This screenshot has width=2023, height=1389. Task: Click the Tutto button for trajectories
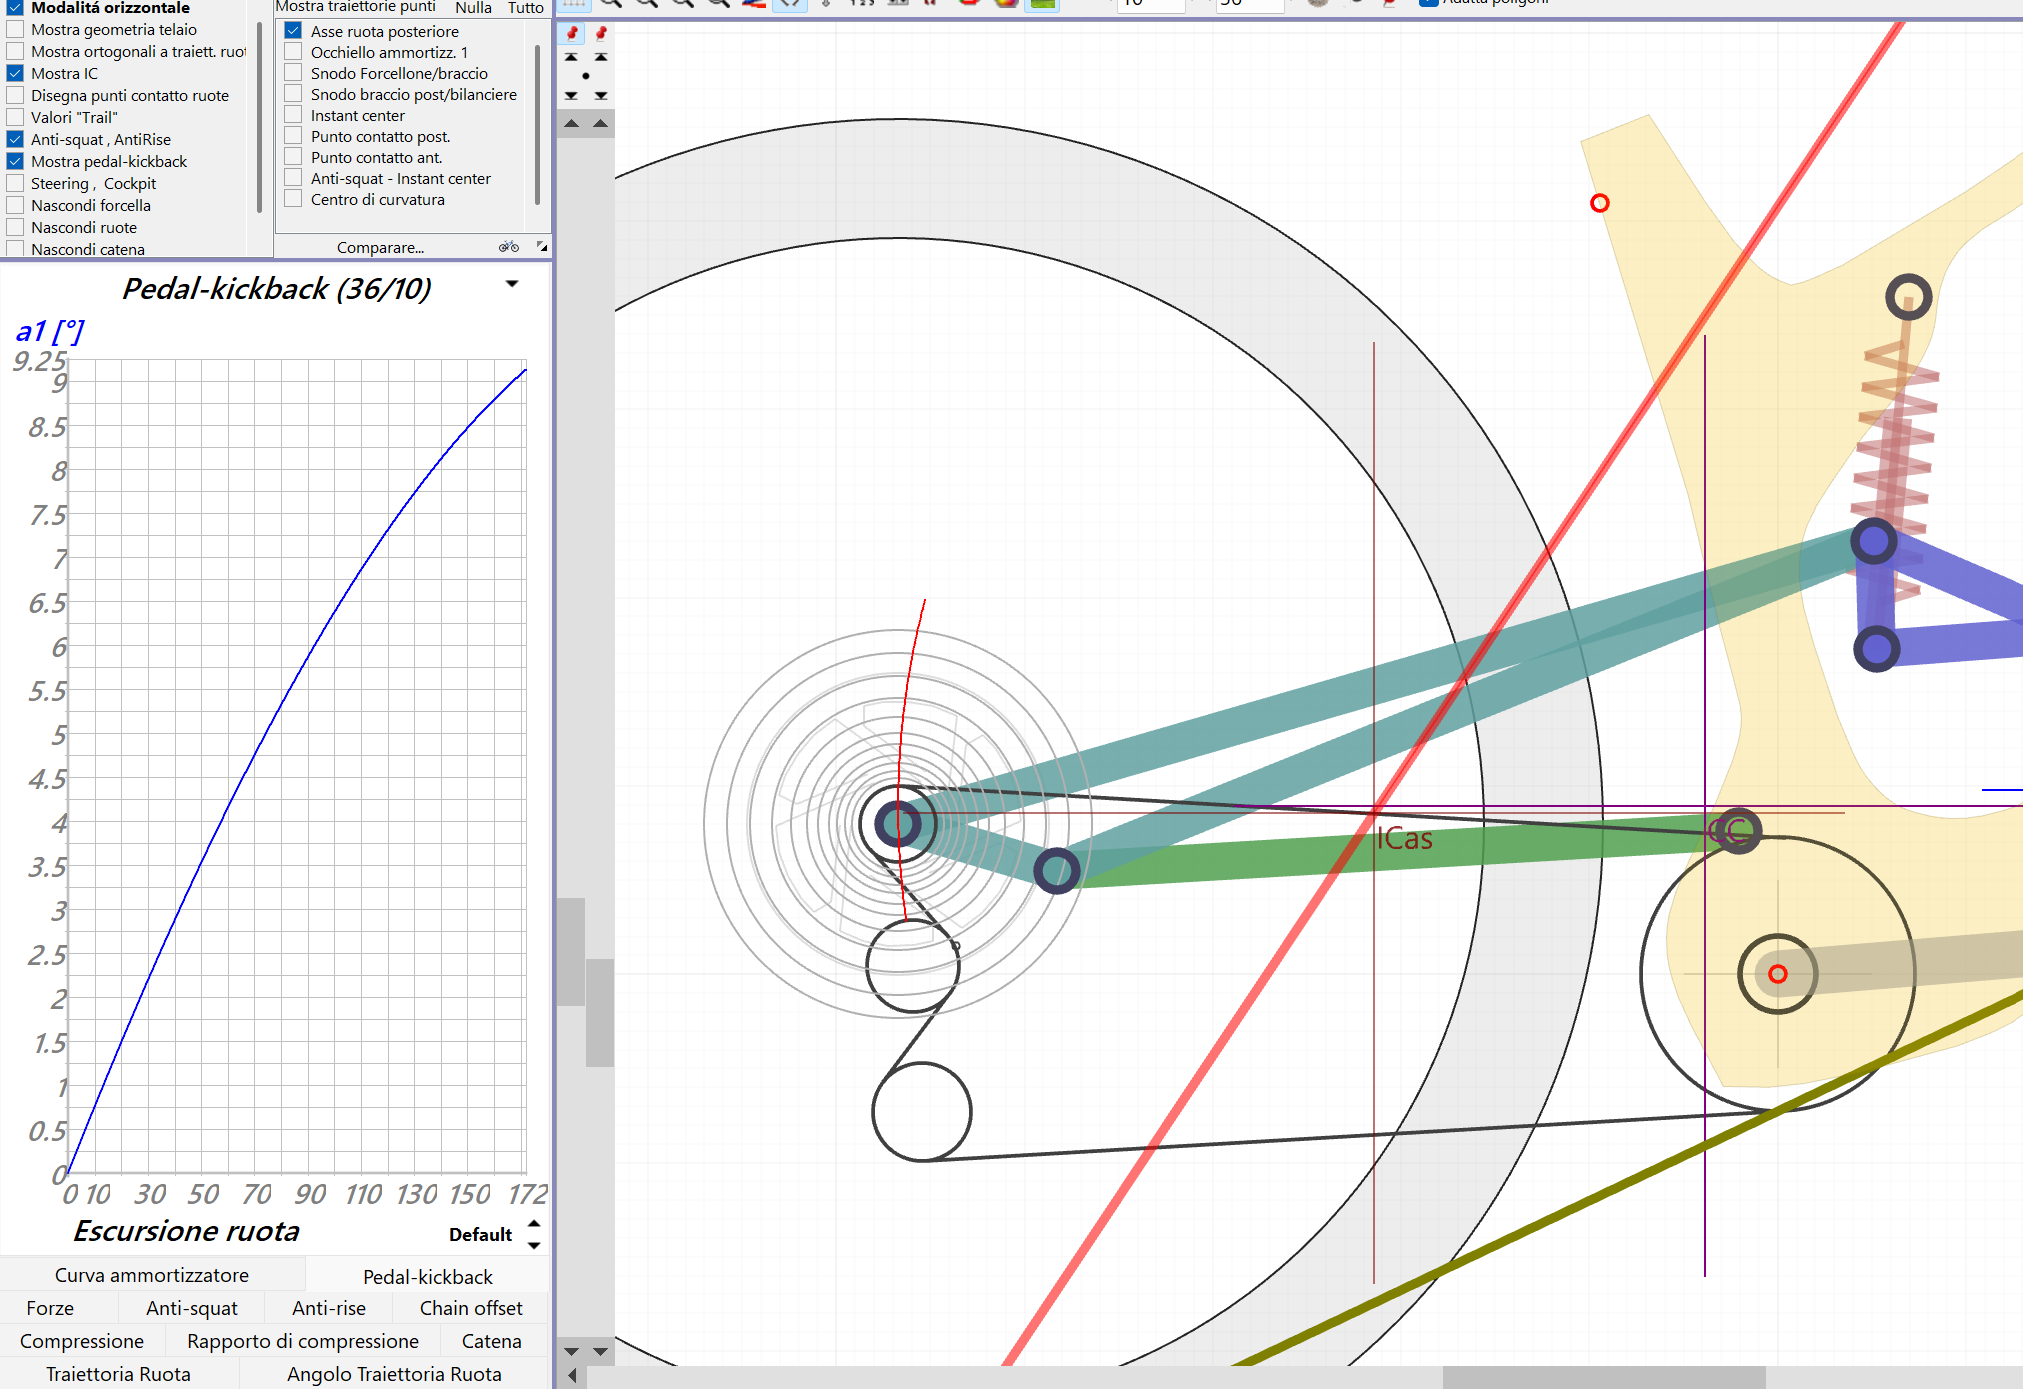[525, 8]
